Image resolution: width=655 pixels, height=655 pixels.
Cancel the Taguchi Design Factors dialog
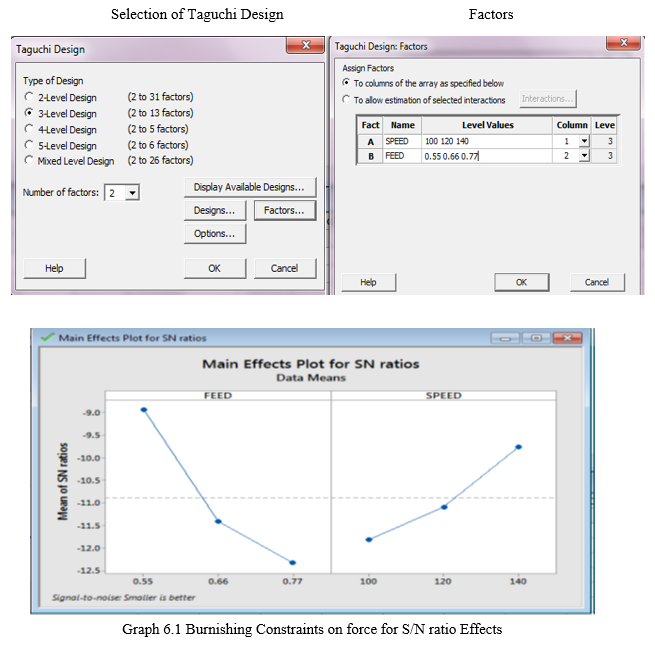coord(596,282)
